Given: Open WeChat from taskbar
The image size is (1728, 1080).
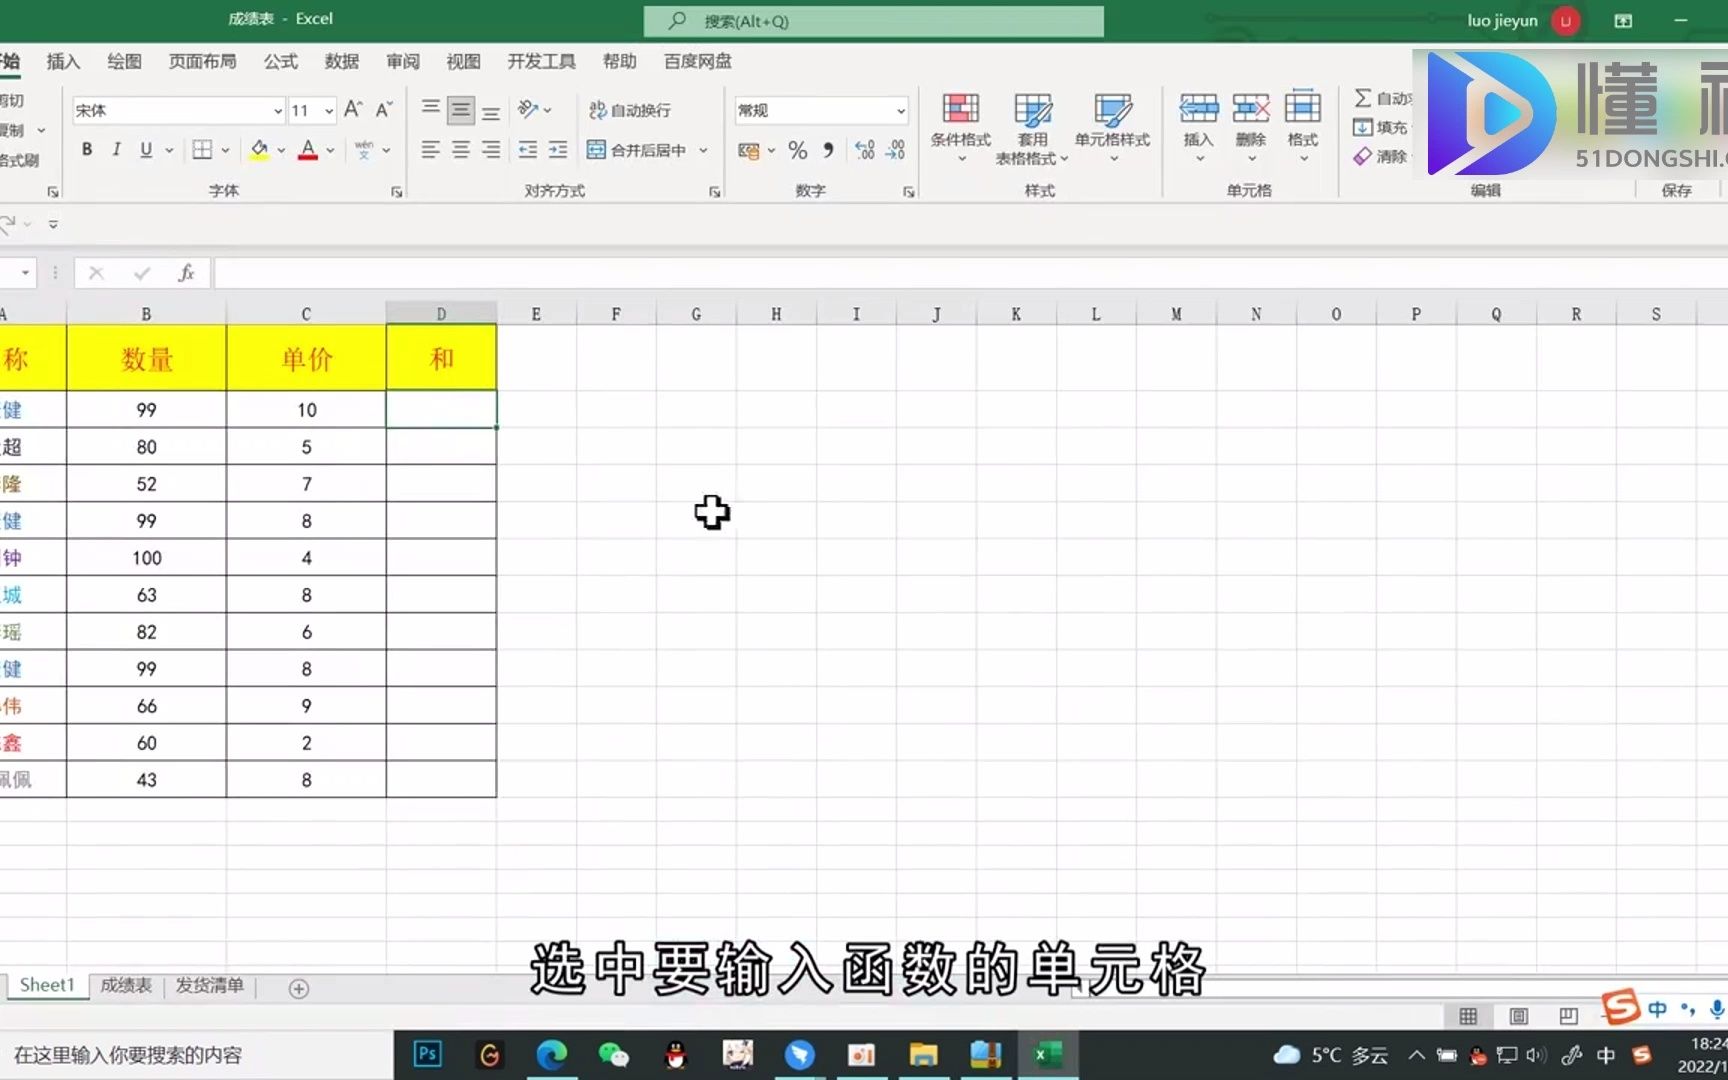Looking at the screenshot, I should point(613,1054).
